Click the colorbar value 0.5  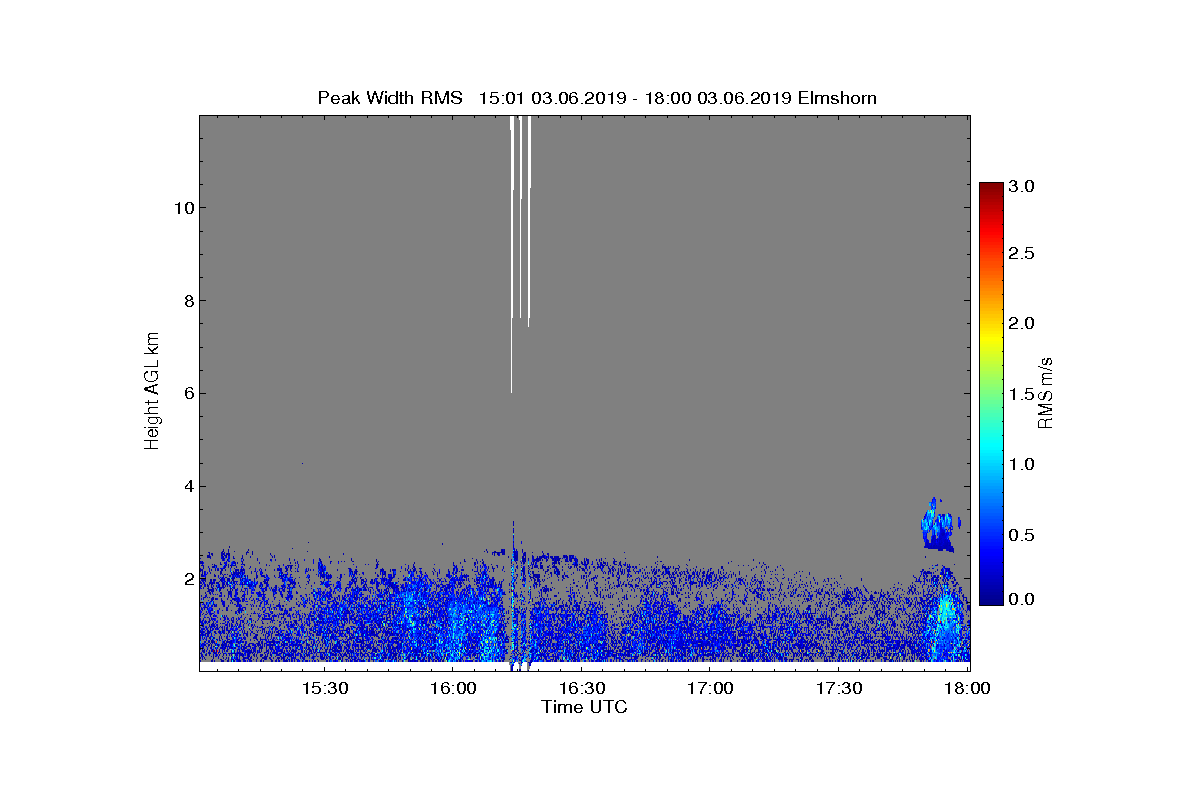[x=1021, y=535]
